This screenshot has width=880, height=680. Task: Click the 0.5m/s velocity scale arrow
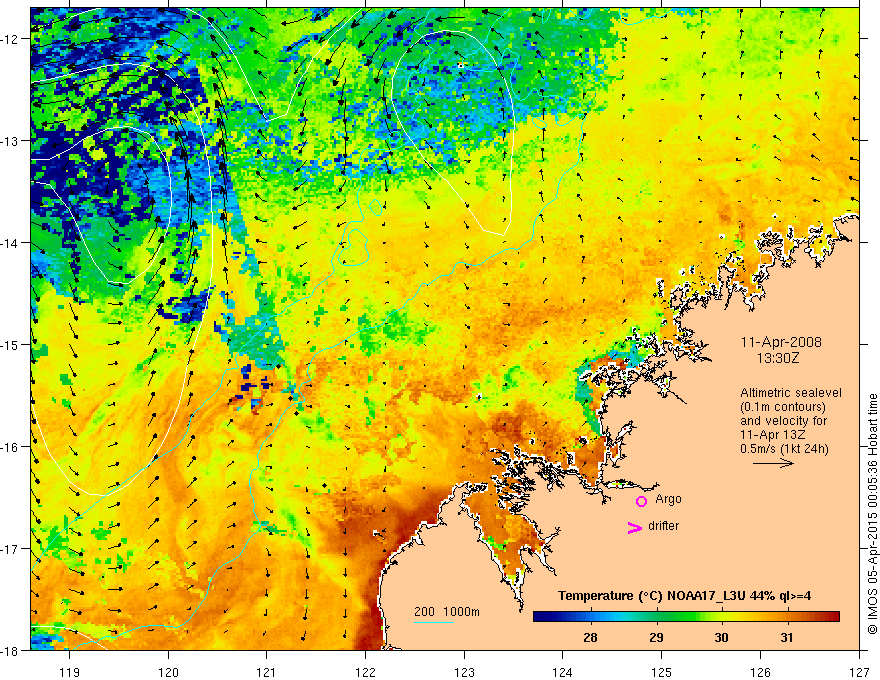click(773, 463)
